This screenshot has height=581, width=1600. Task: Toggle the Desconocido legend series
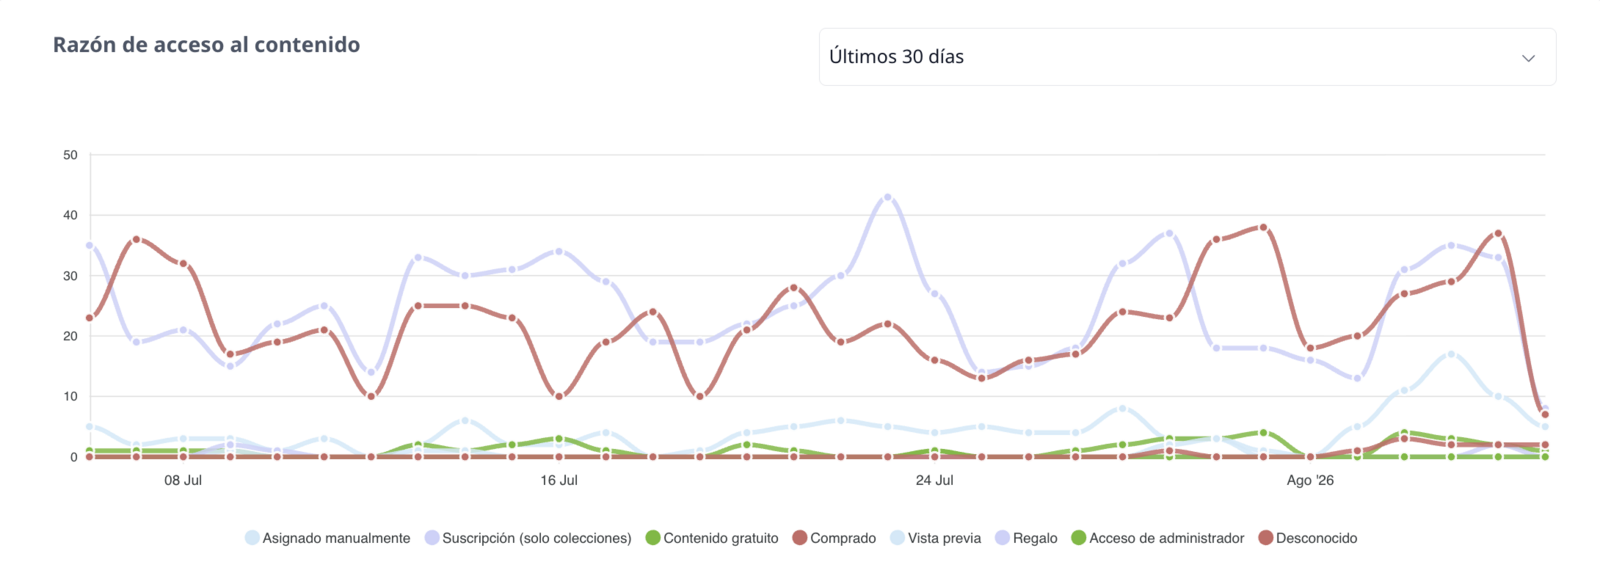click(1307, 538)
